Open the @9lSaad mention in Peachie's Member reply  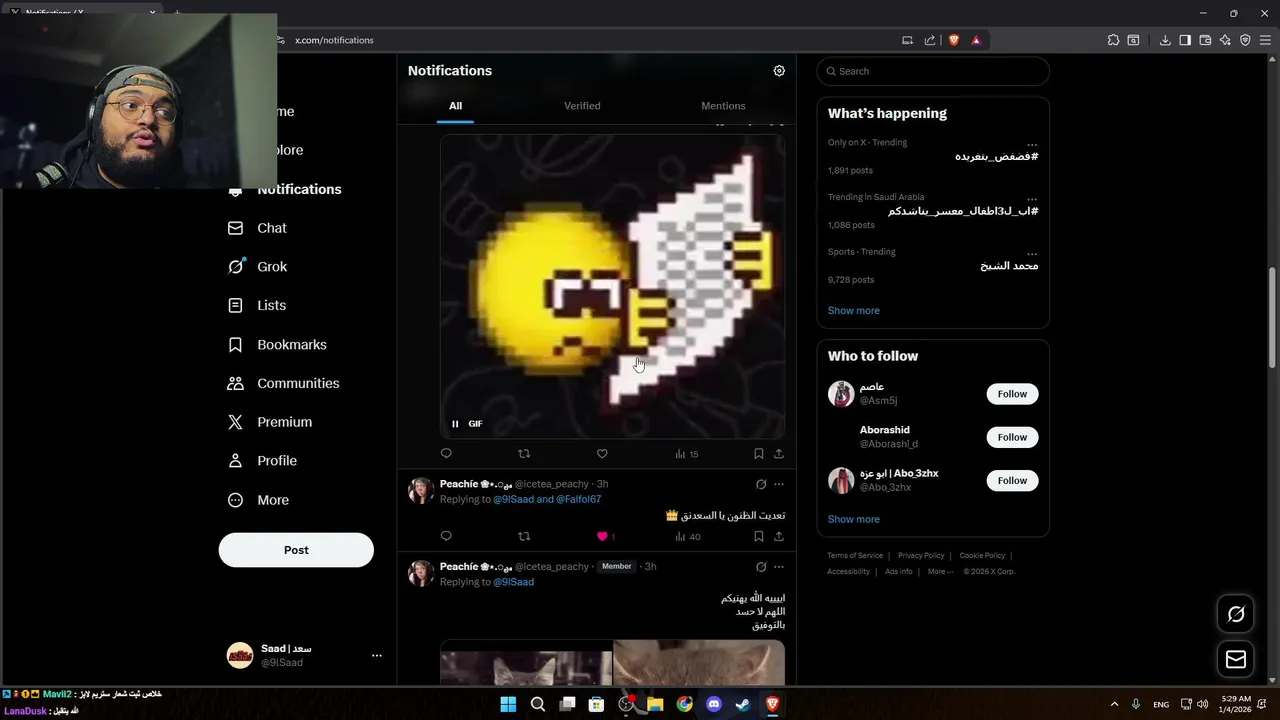(x=513, y=582)
